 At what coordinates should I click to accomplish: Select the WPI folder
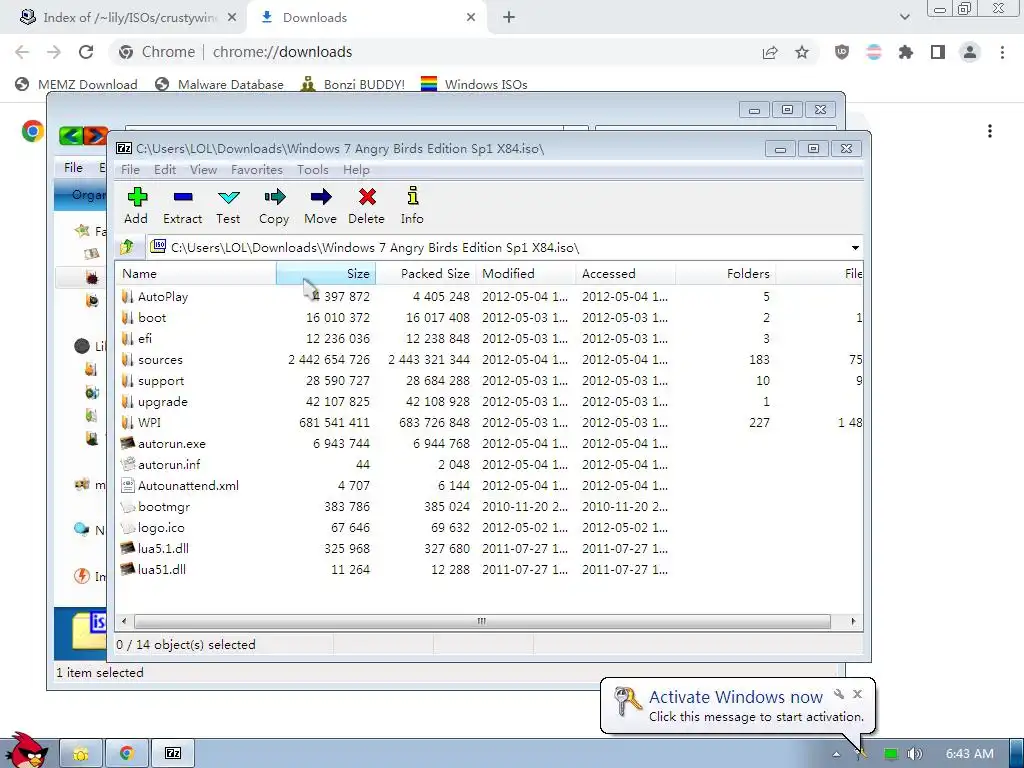tap(149, 423)
